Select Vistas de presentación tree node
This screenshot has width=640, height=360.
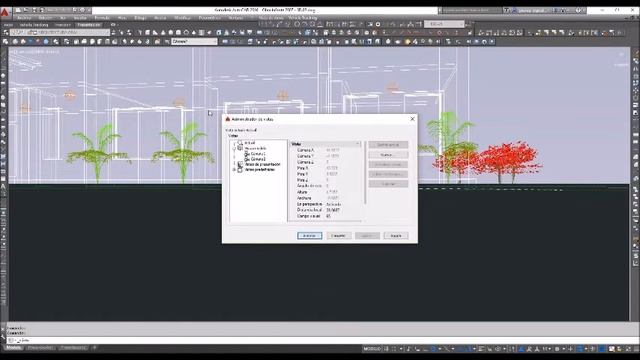pos(262,164)
